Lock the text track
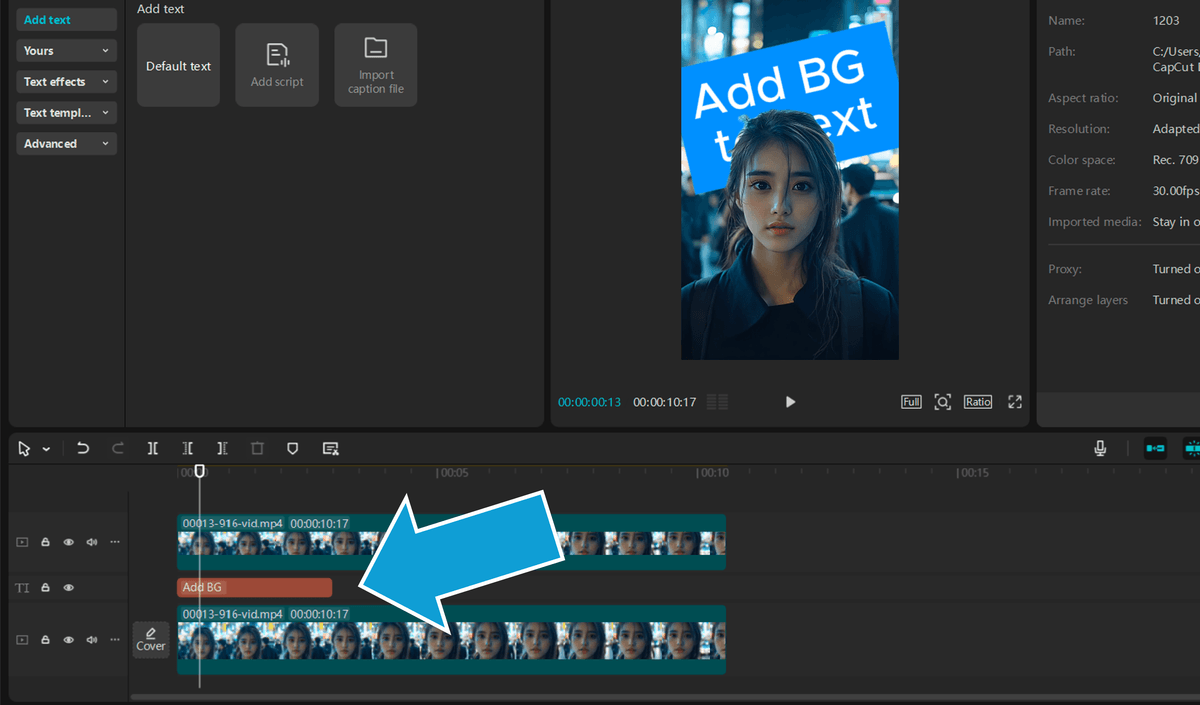This screenshot has height=705, width=1200. tap(45, 588)
